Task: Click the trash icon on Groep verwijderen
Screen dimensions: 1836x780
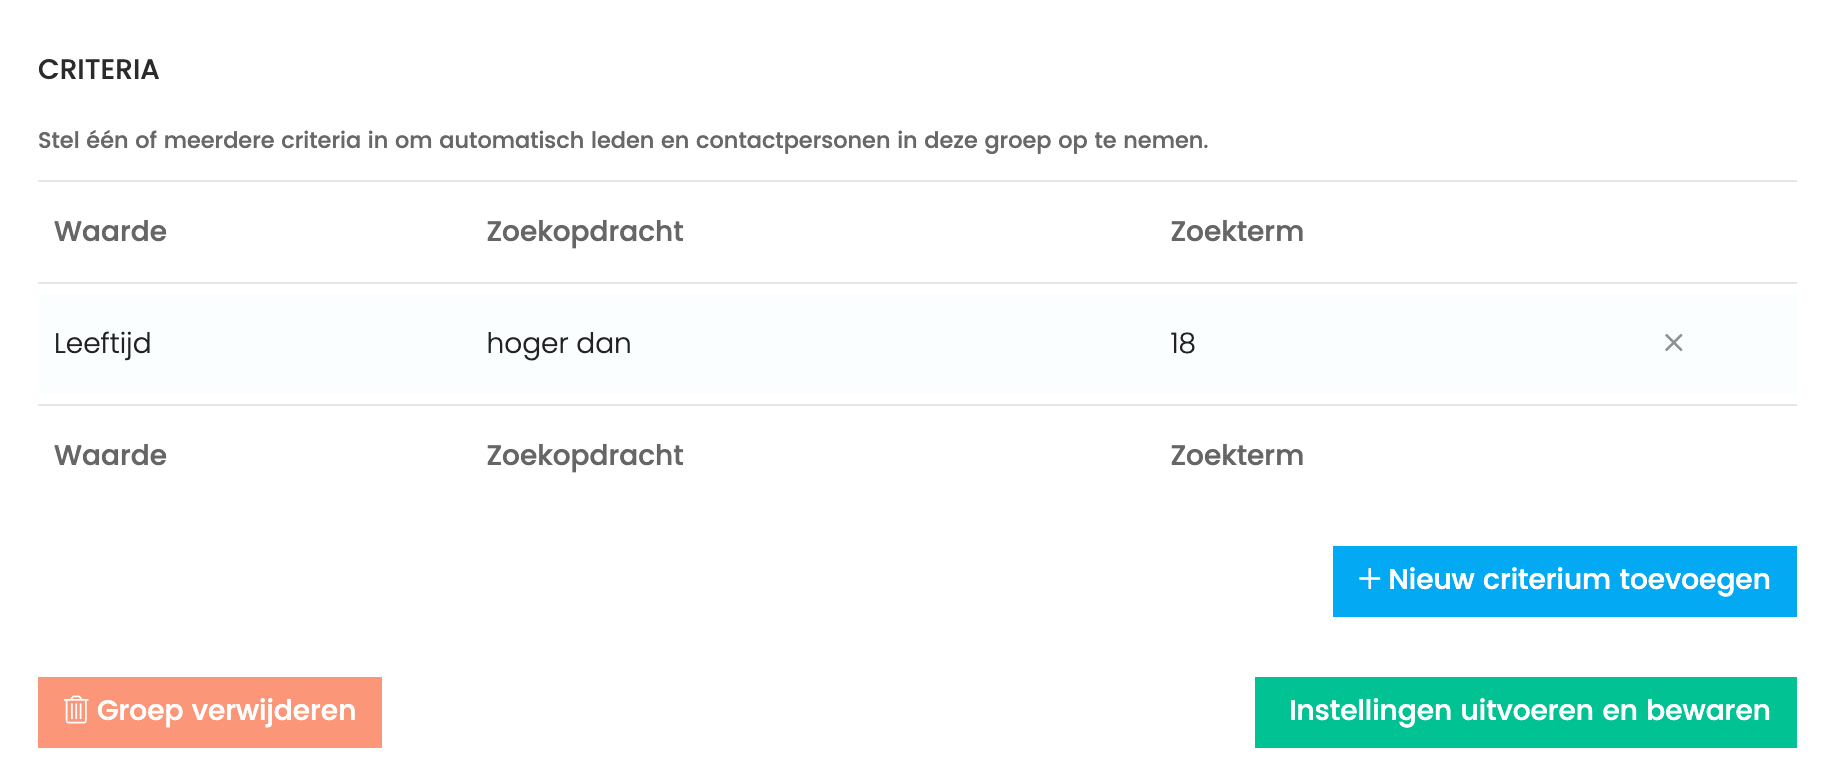Action: tap(76, 710)
